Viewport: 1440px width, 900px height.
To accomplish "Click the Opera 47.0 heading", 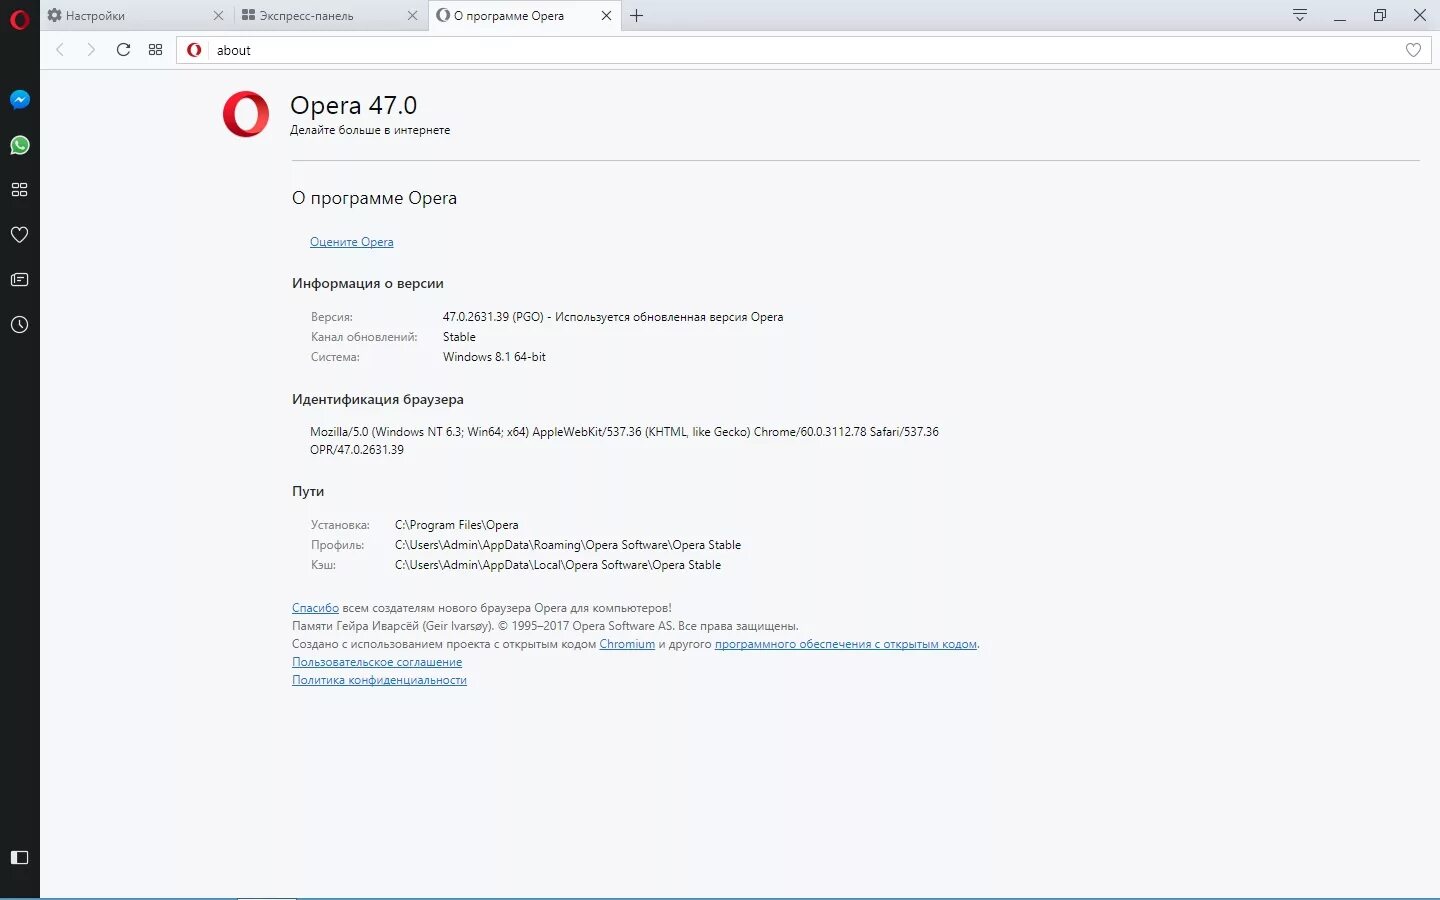I will pyautogui.click(x=353, y=105).
